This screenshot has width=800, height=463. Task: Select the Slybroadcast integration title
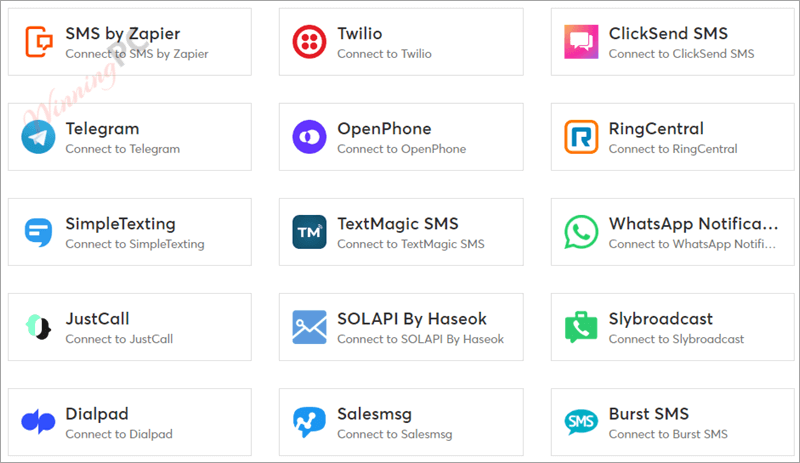coord(660,319)
